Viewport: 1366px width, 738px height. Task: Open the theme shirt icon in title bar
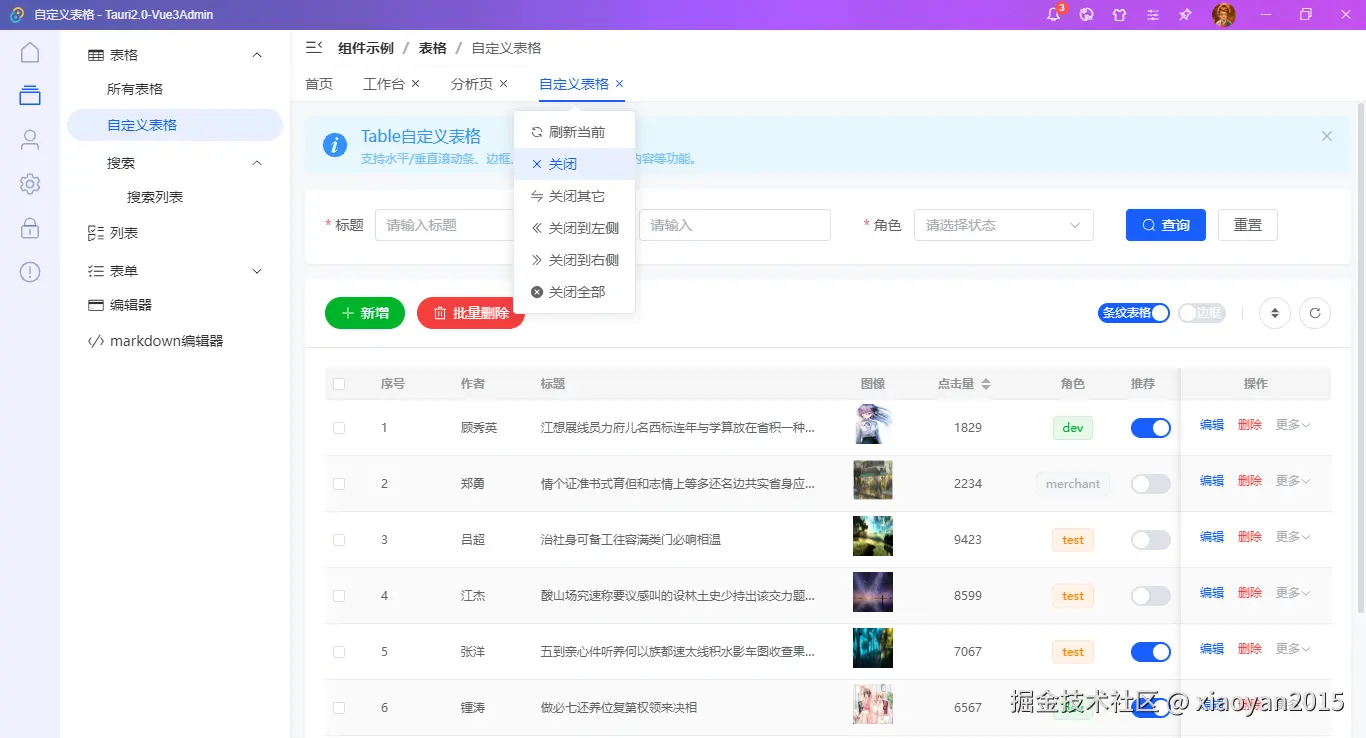1119,14
